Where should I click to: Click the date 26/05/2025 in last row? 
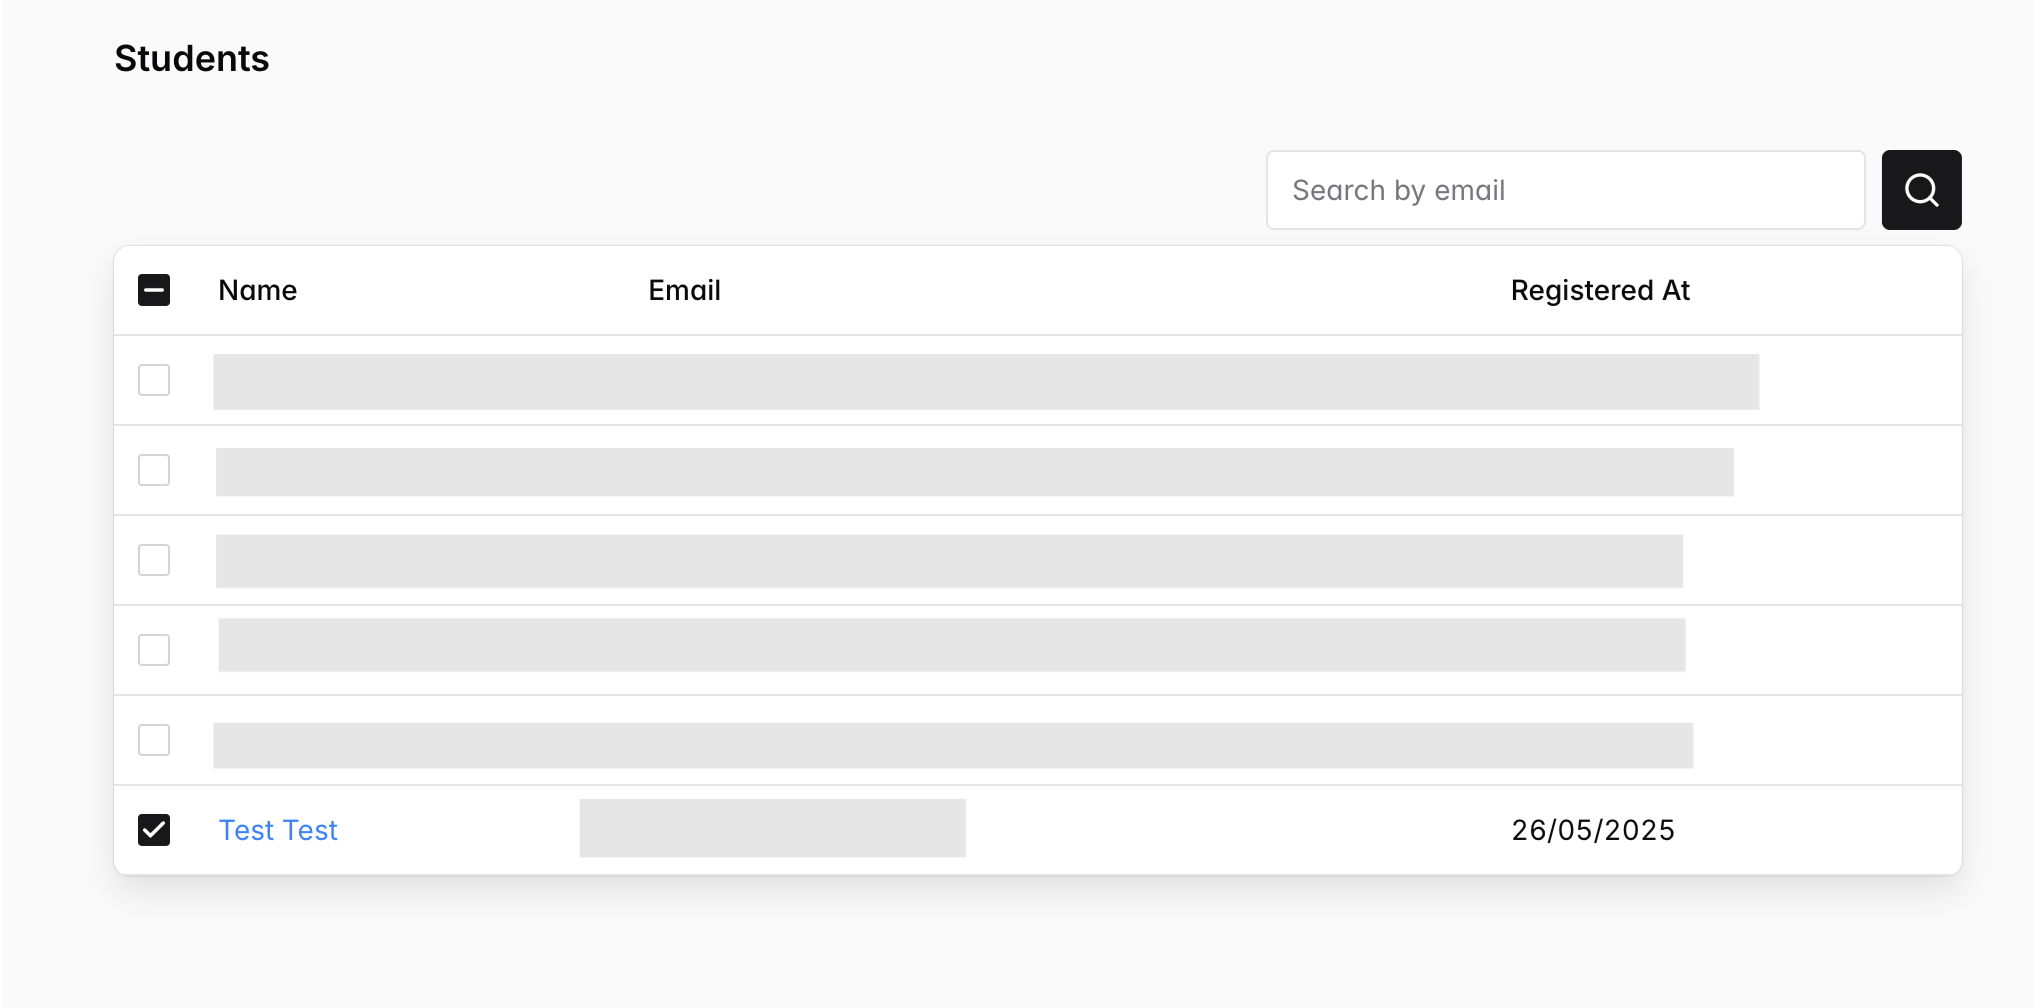1592,829
